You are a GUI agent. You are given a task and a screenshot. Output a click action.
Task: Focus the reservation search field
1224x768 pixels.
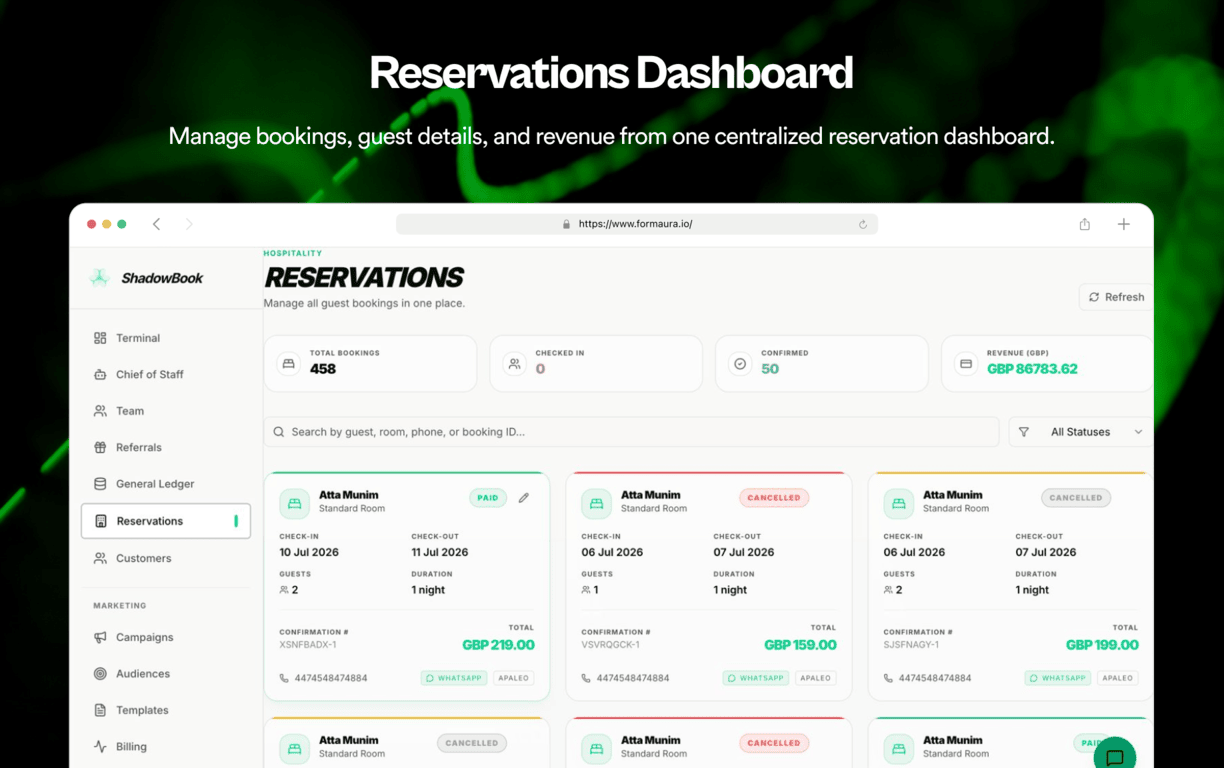coord(631,432)
